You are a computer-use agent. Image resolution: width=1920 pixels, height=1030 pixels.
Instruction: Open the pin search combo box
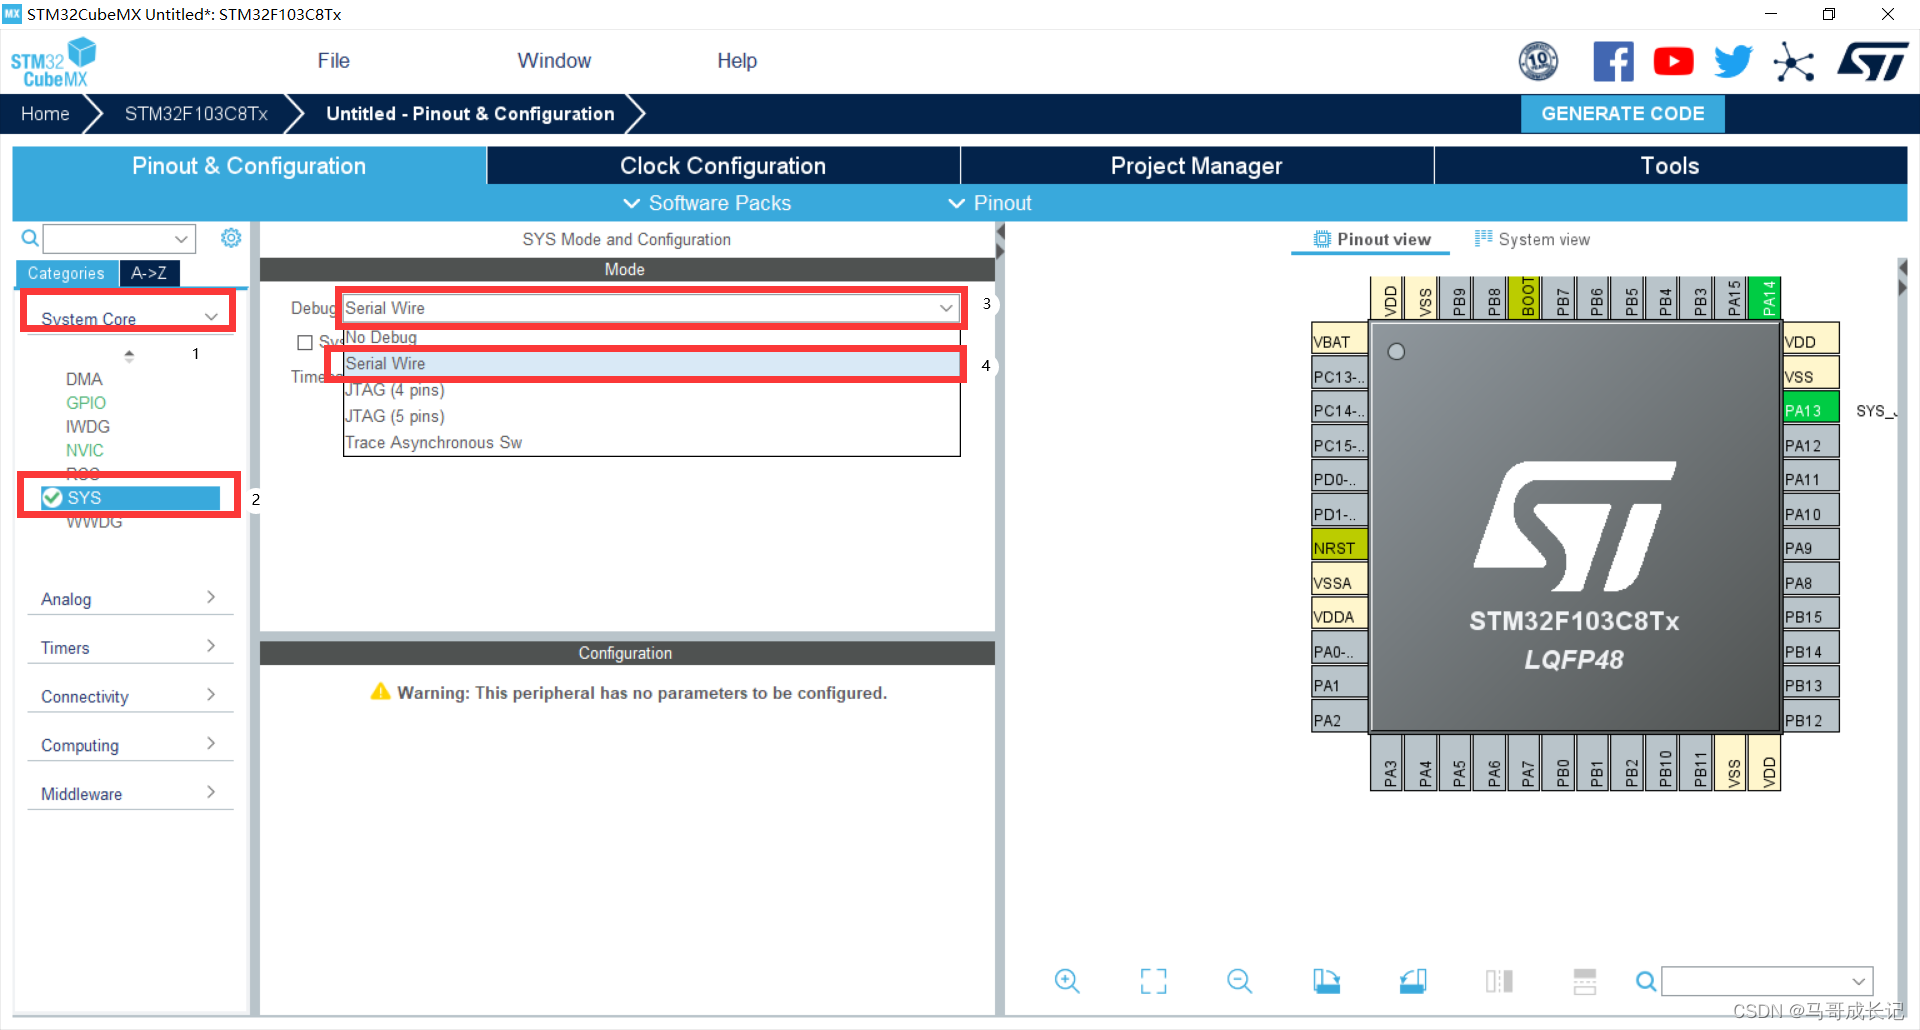tap(1767, 981)
